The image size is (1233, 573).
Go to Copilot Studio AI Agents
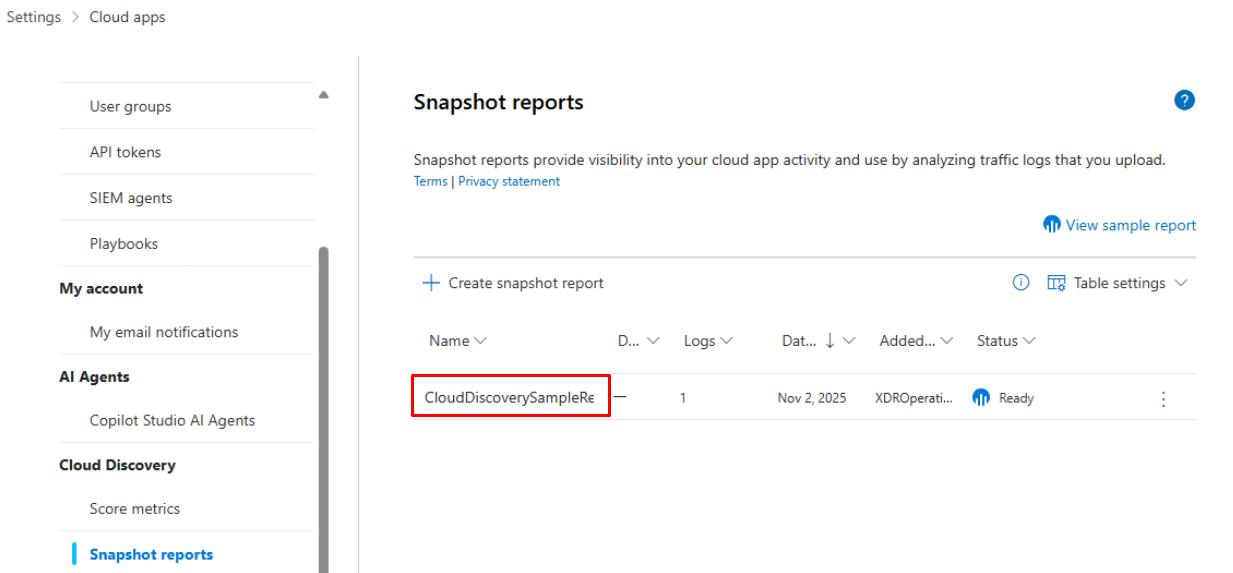(x=172, y=420)
